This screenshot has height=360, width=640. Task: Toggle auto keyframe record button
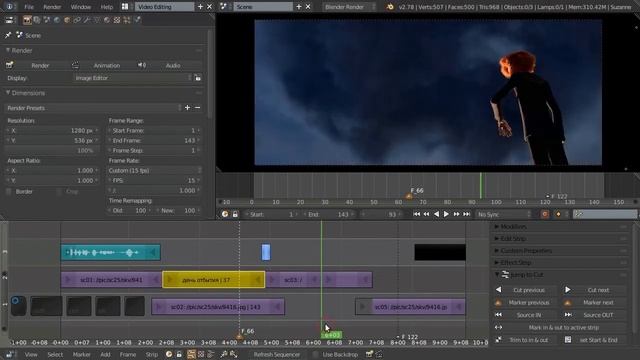544,214
